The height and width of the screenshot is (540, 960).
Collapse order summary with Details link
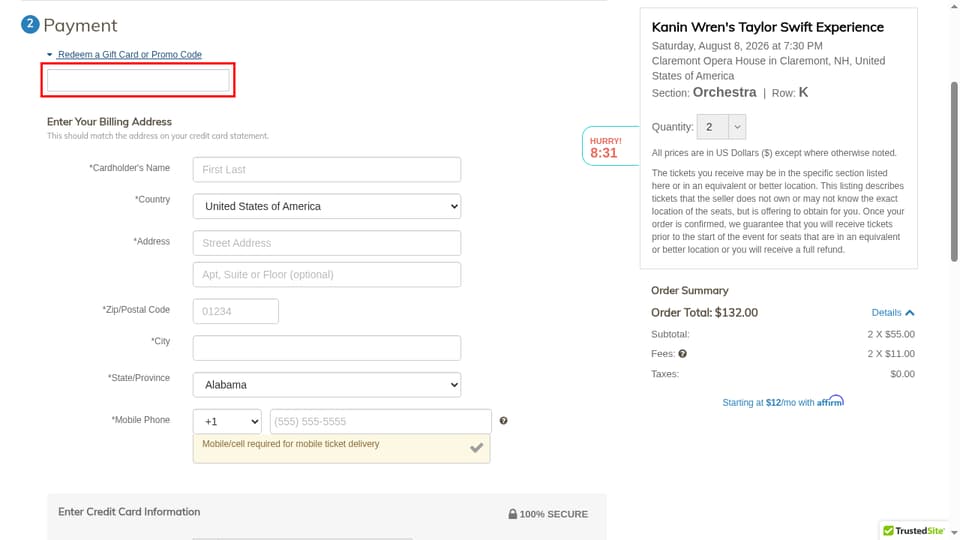(893, 312)
